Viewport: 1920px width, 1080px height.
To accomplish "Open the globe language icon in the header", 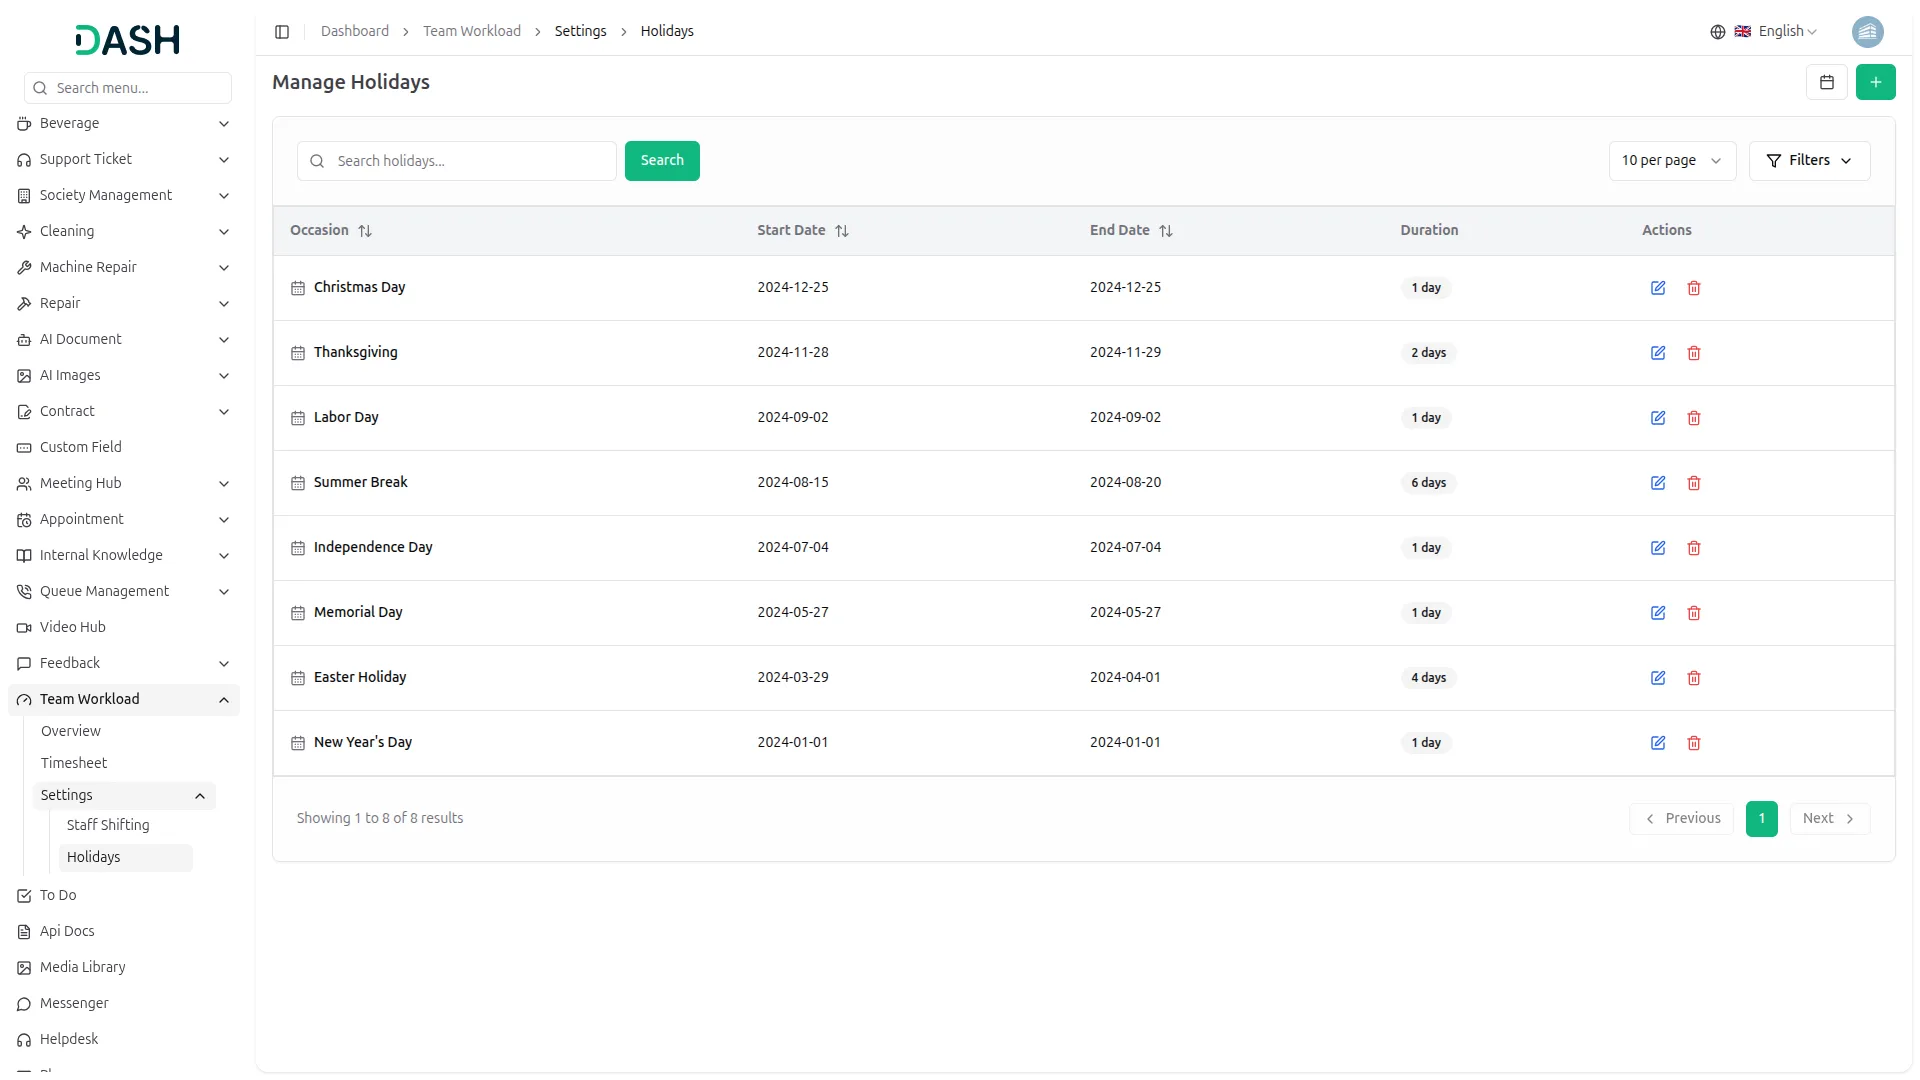I will pyautogui.click(x=1717, y=31).
